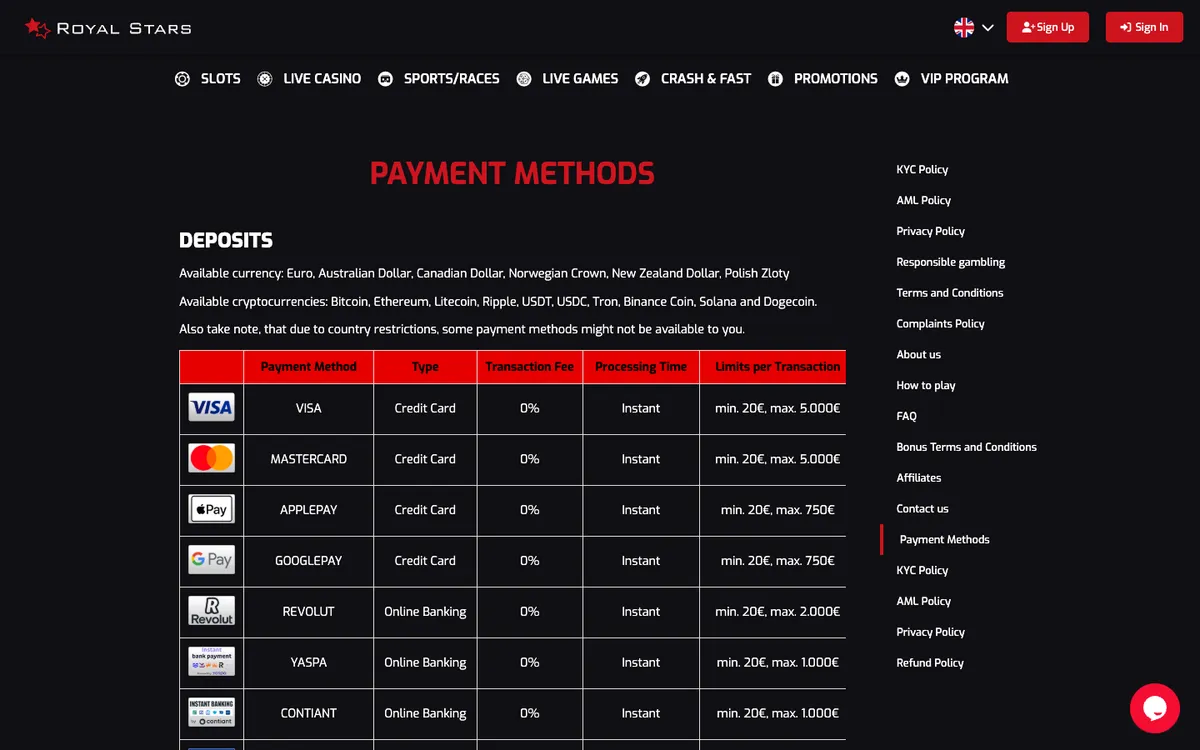The image size is (1200, 750).
Task: Click the Transaction Fee column header
Action: [529, 367]
